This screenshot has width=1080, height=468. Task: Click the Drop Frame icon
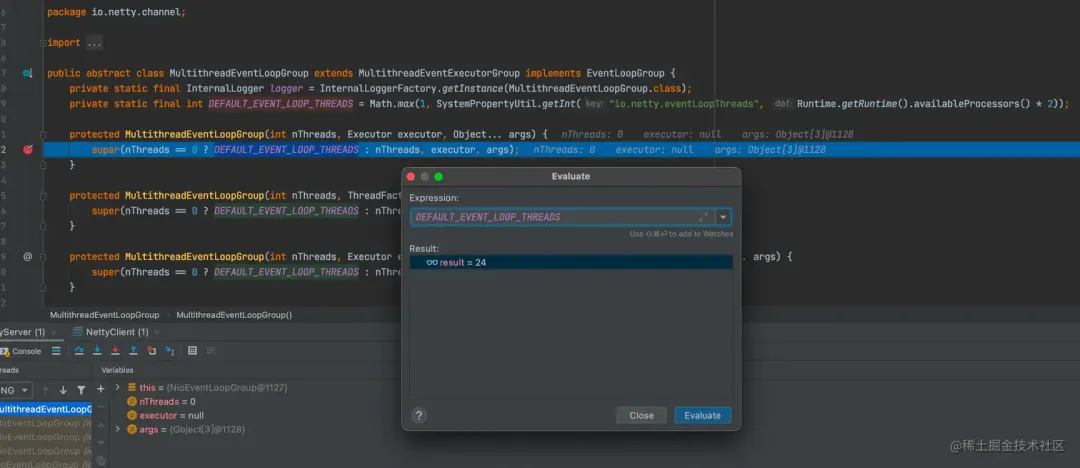click(x=152, y=351)
